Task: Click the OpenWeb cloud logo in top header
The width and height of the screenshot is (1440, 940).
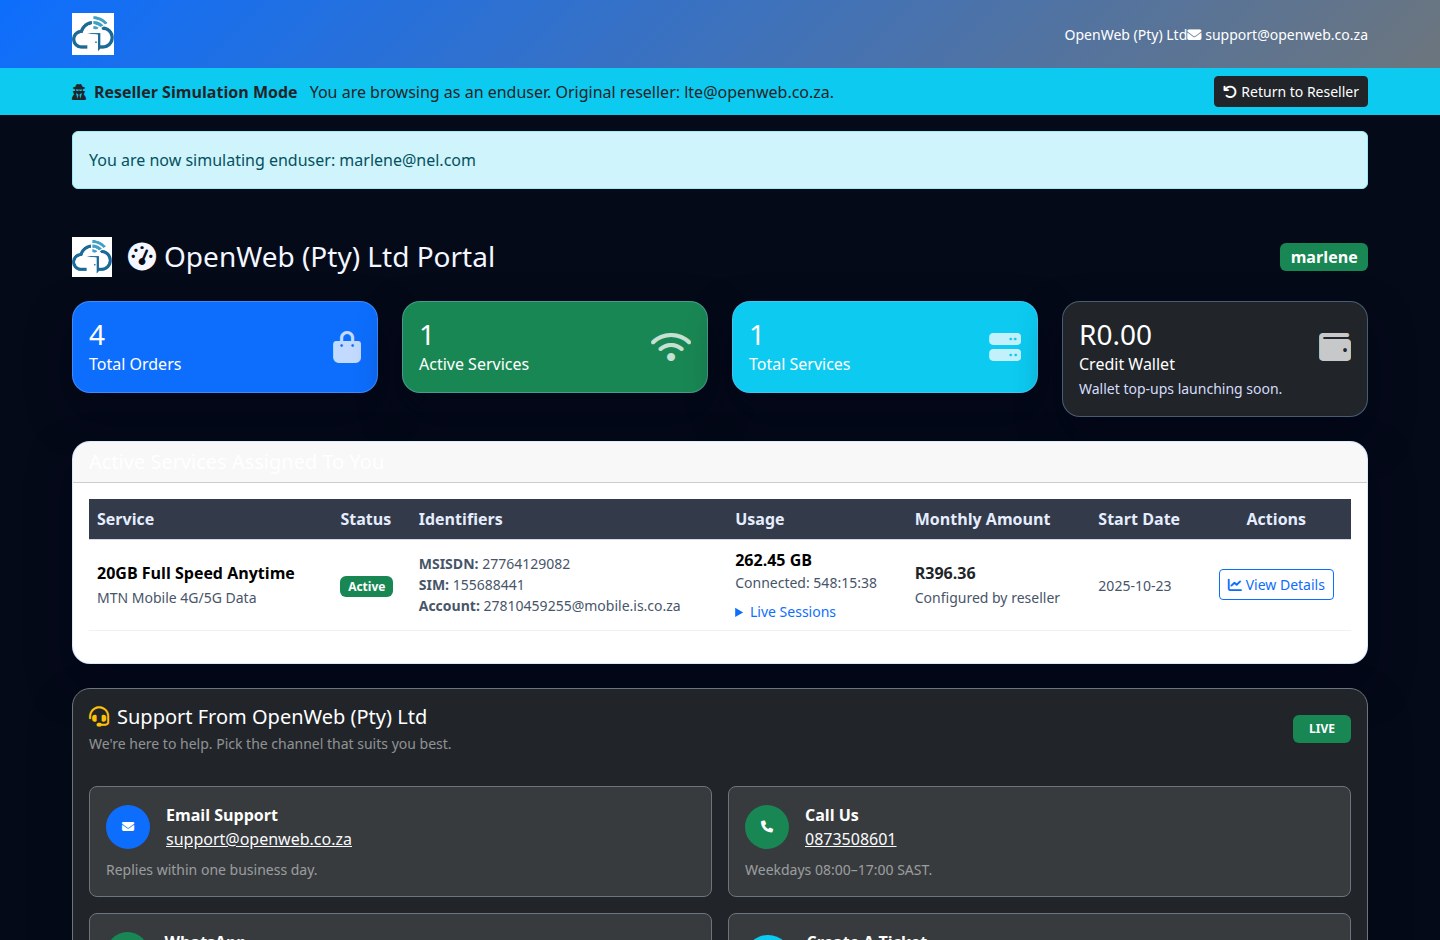Action: [93, 34]
